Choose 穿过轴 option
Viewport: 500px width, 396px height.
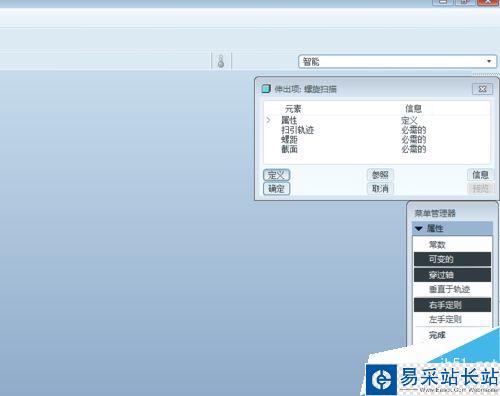click(x=452, y=275)
